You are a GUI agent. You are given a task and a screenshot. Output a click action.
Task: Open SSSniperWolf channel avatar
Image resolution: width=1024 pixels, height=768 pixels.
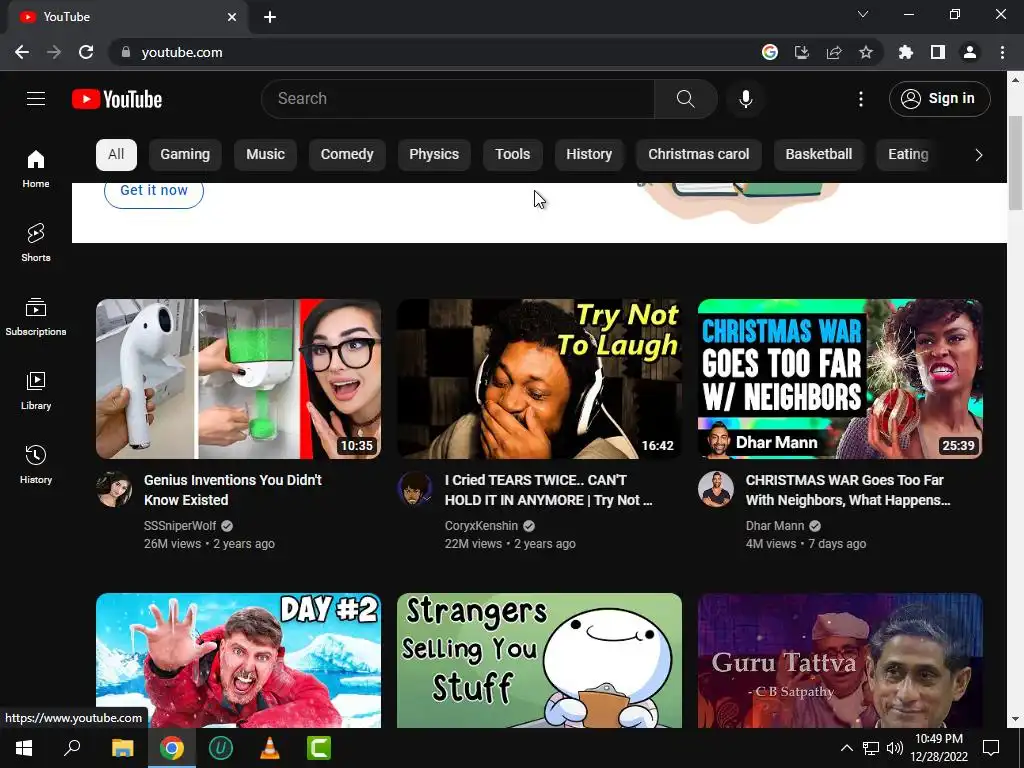click(x=114, y=488)
